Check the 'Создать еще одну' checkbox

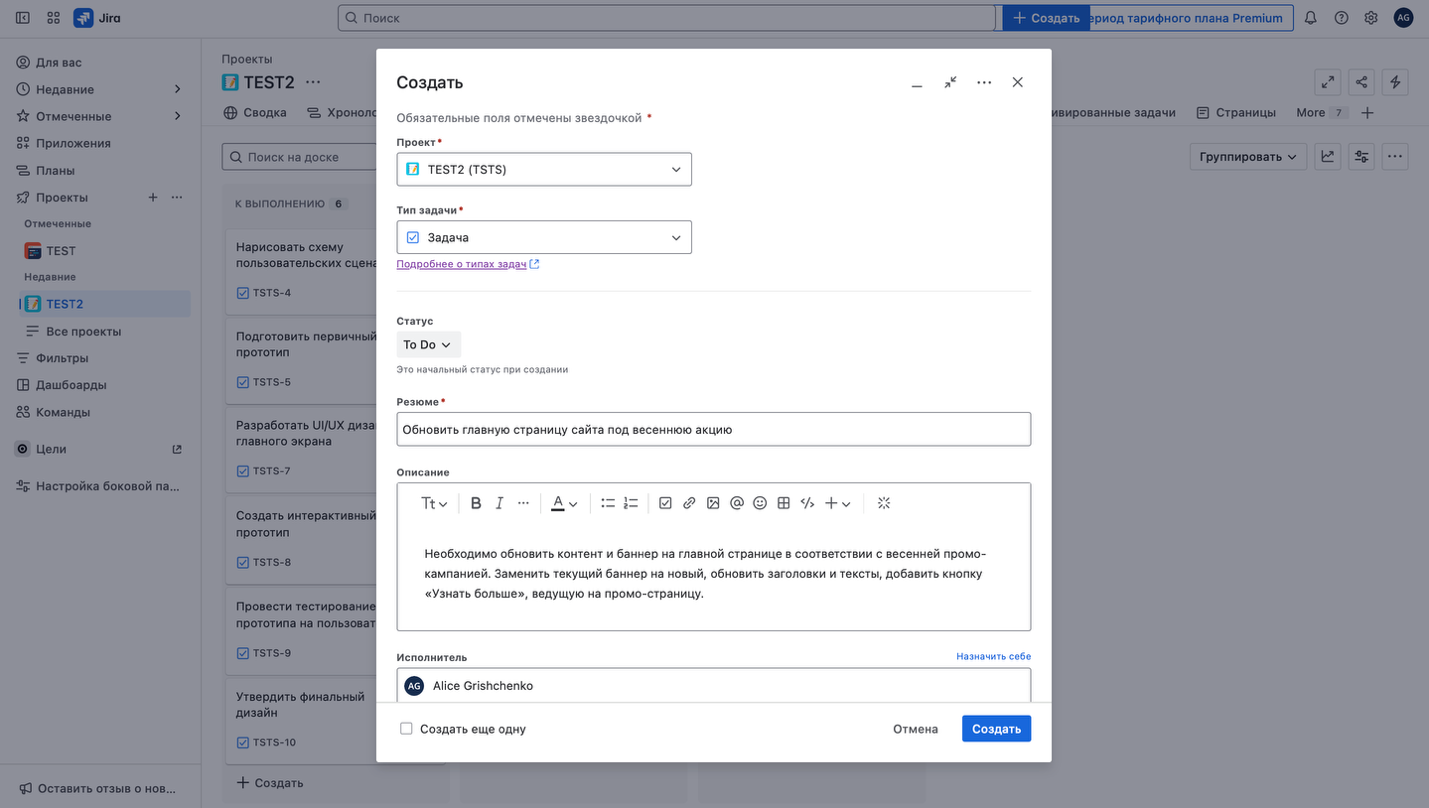406,729
